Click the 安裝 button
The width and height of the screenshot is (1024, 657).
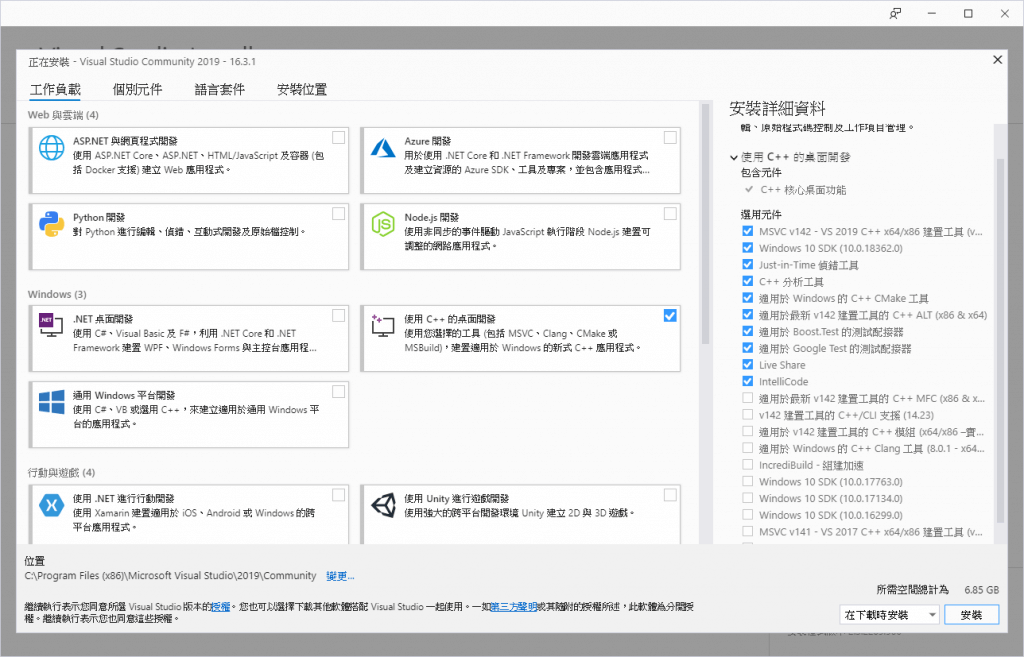[x=971, y=614]
